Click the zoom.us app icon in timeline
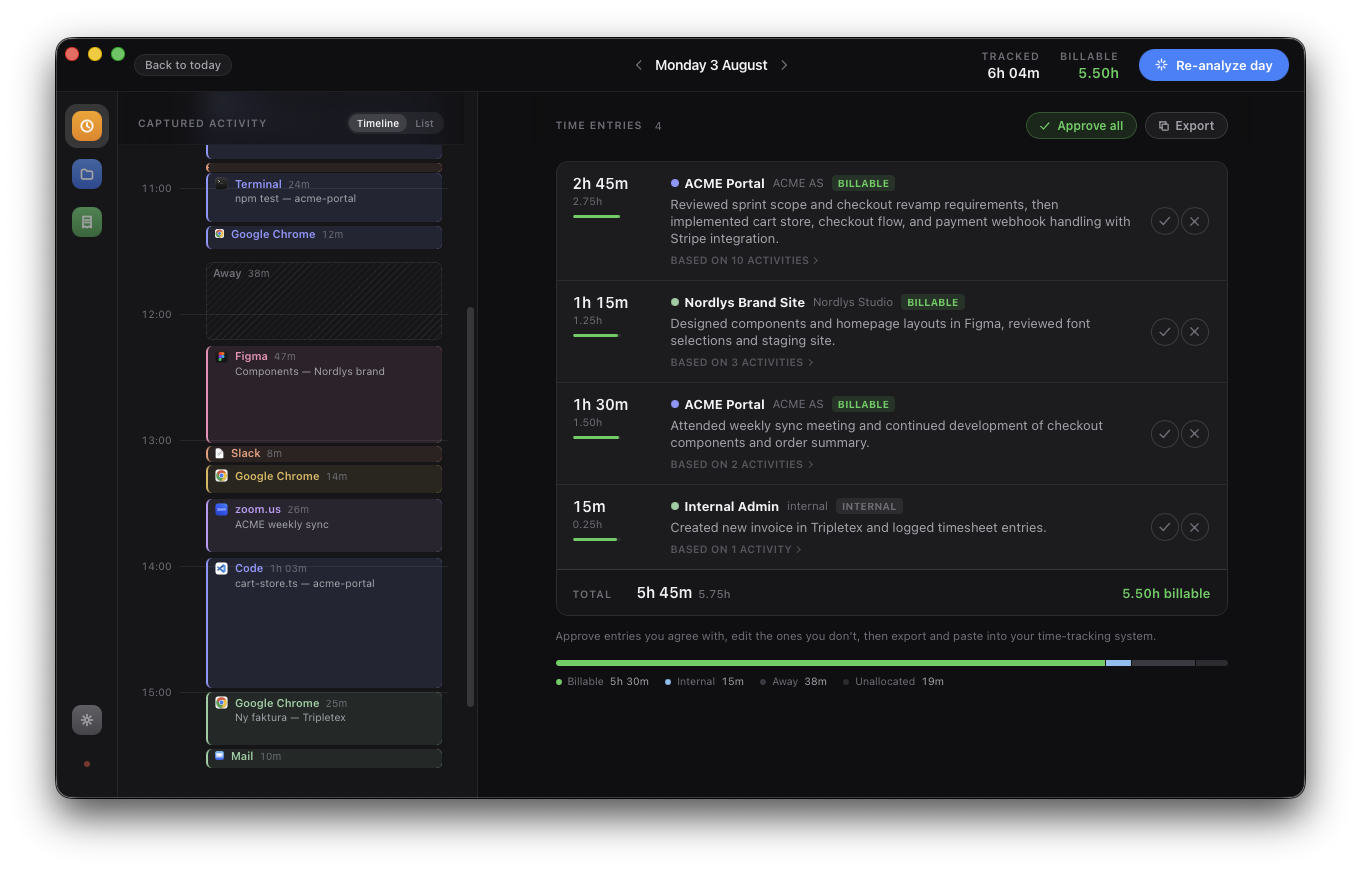The image size is (1361, 872). point(221,509)
